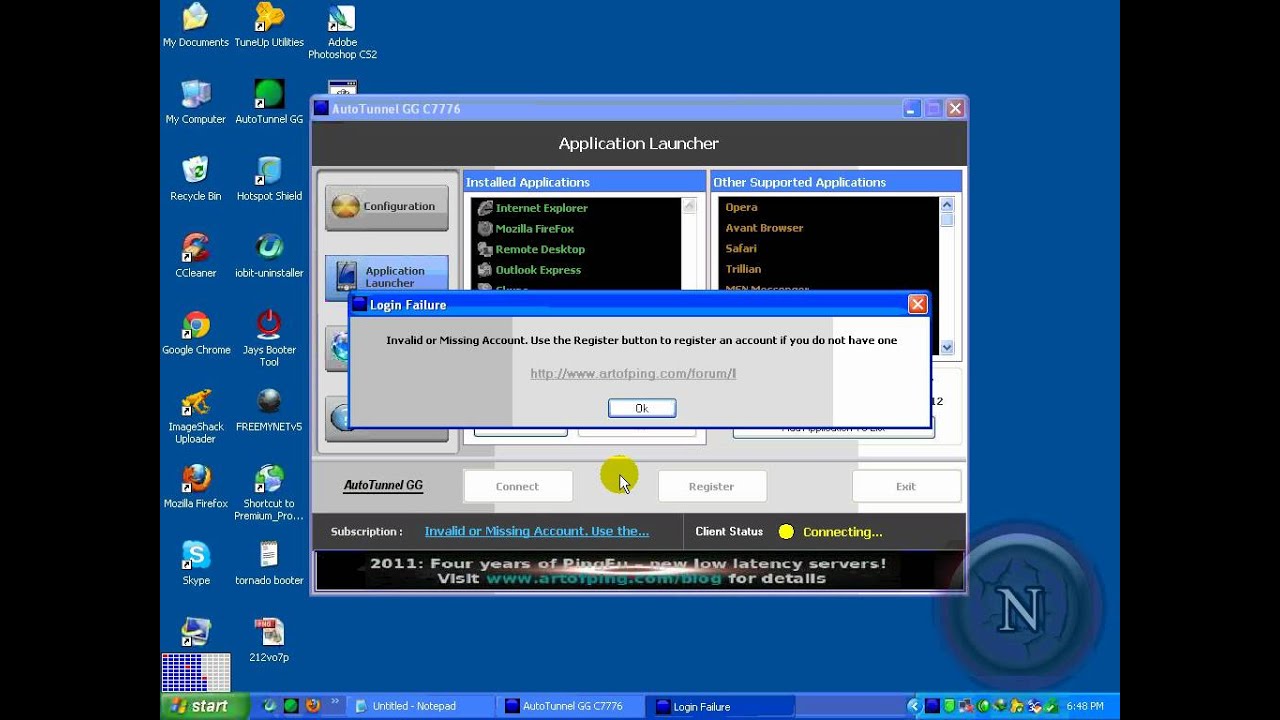
Task: Open Mozilla Firefox desktop shortcut
Action: tap(195, 487)
